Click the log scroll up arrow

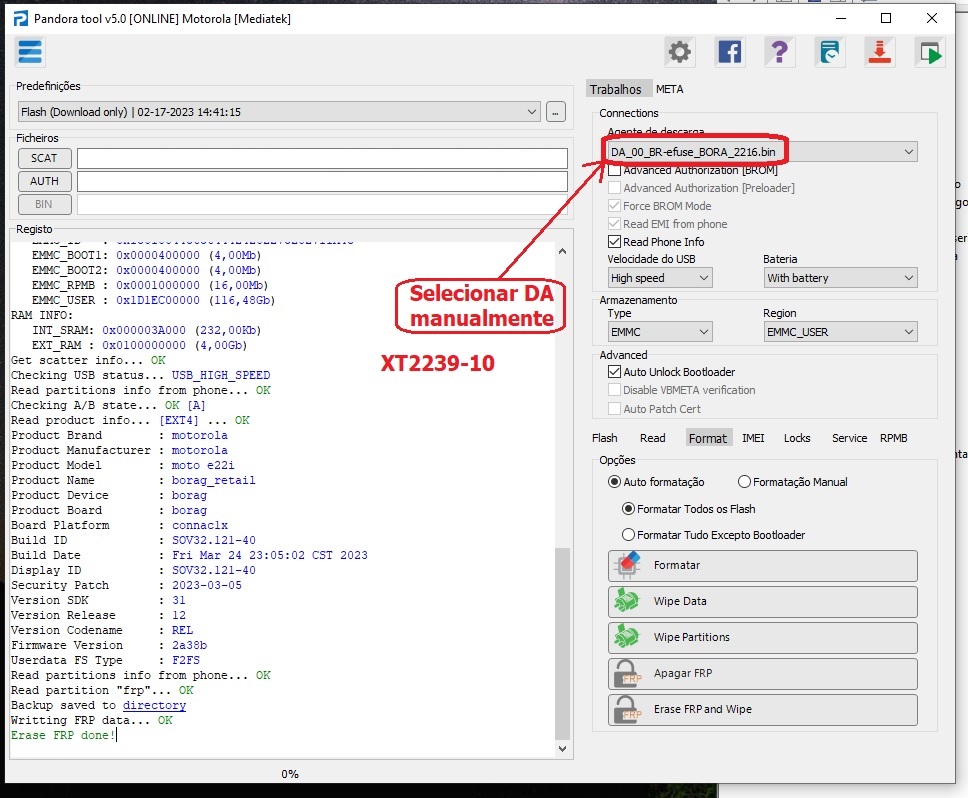[562, 251]
